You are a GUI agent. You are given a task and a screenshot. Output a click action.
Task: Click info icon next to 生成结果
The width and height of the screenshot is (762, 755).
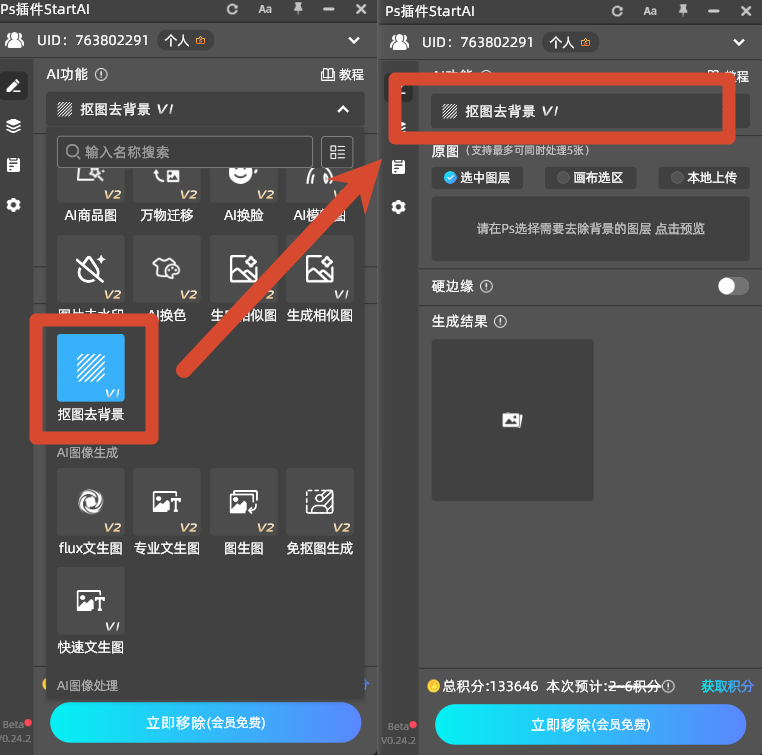point(501,322)
